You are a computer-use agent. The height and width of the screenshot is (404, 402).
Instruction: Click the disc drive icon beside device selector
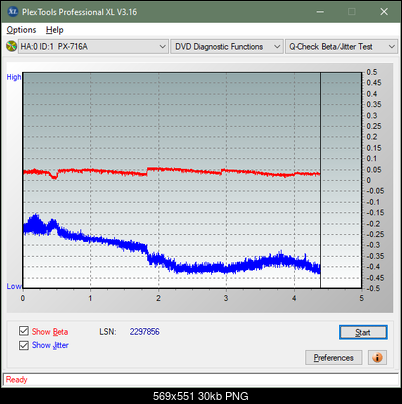point(11,46)
